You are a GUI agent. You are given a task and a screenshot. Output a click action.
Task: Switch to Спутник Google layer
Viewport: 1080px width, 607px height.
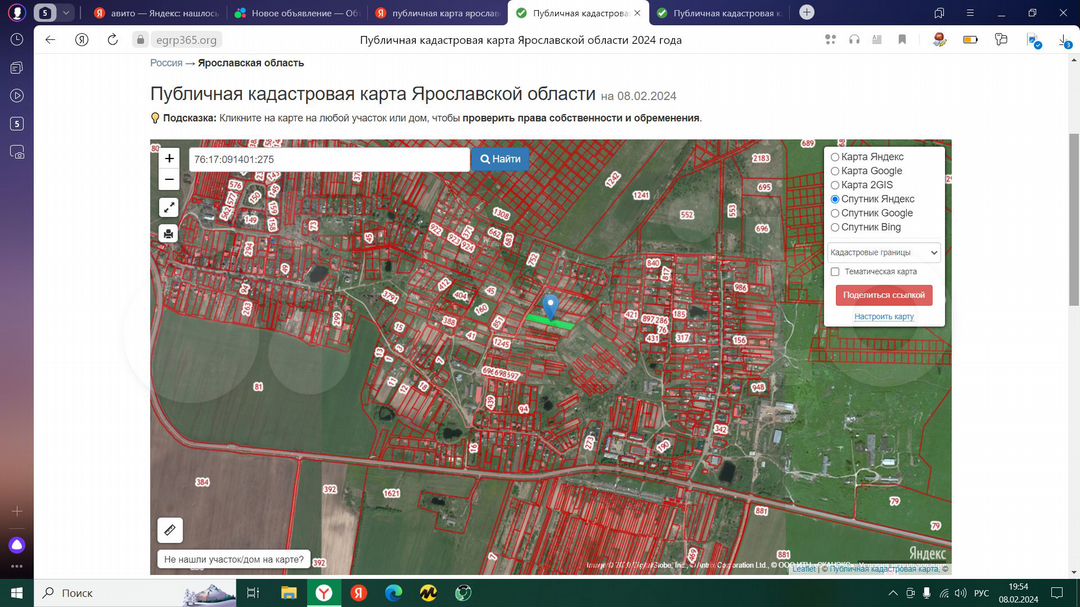click(835, 213)
